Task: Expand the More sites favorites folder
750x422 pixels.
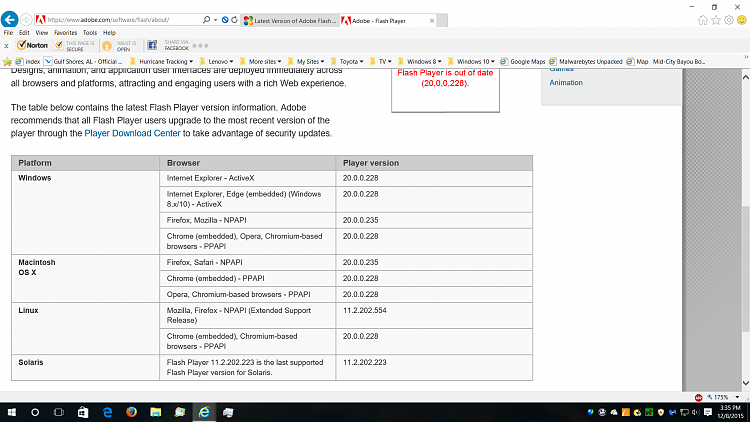Action: [261, 62]
